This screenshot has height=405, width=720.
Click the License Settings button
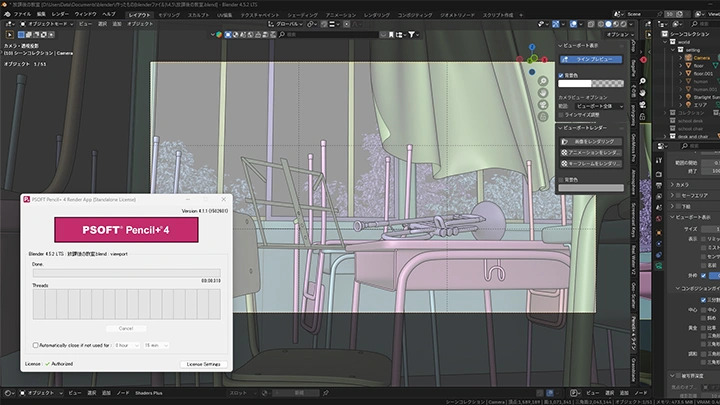(203, 364)
